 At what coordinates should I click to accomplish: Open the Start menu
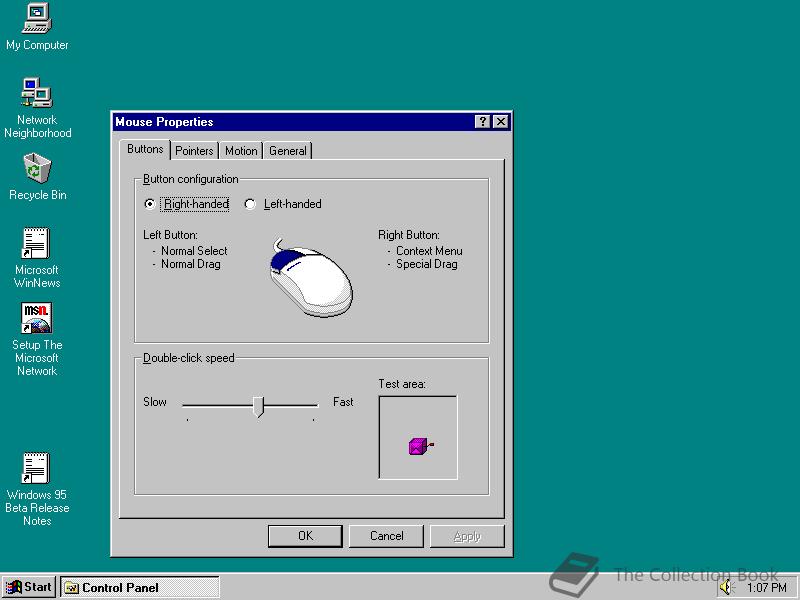29,587
